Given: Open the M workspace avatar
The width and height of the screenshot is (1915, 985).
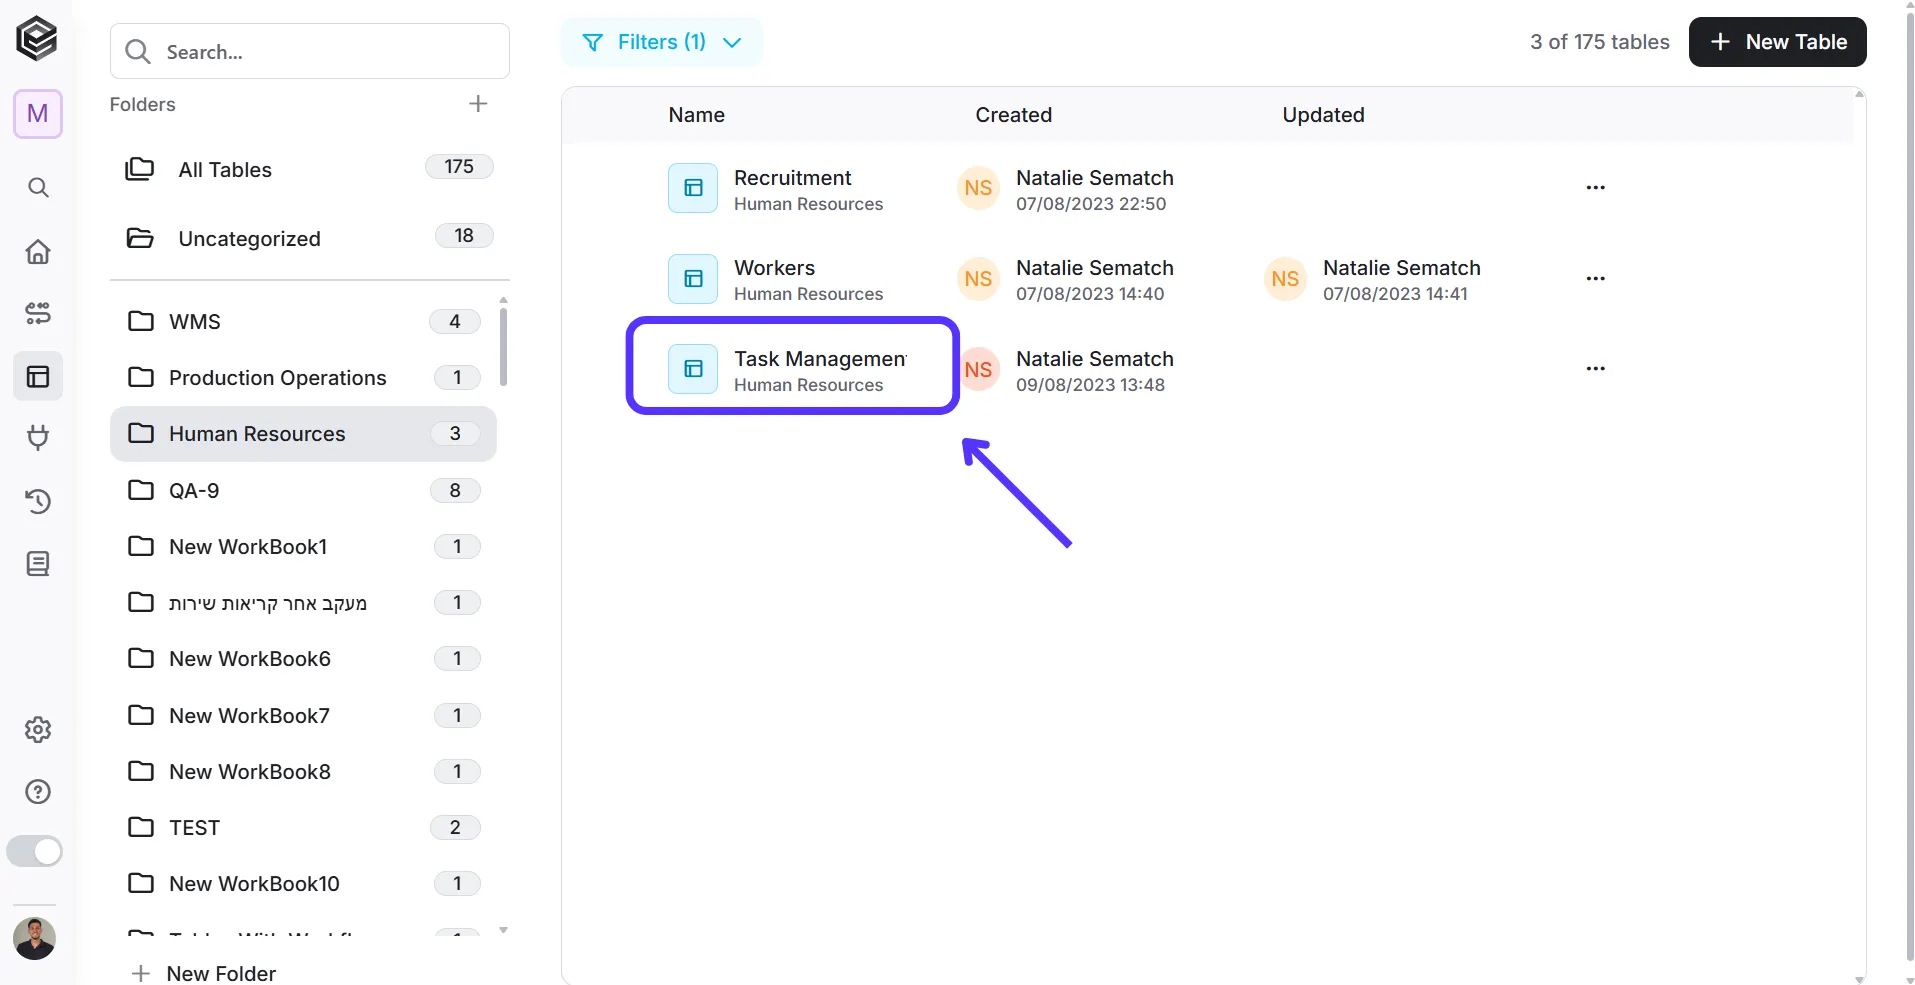Looking at the screenshot, I should pyautogui.click(x=38, y=114).
